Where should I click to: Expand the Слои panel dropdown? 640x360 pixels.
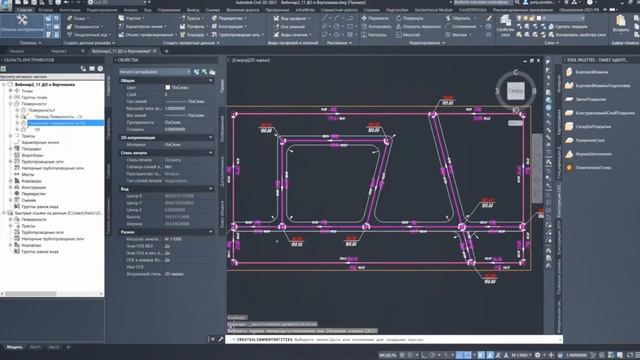click(551, 43)
